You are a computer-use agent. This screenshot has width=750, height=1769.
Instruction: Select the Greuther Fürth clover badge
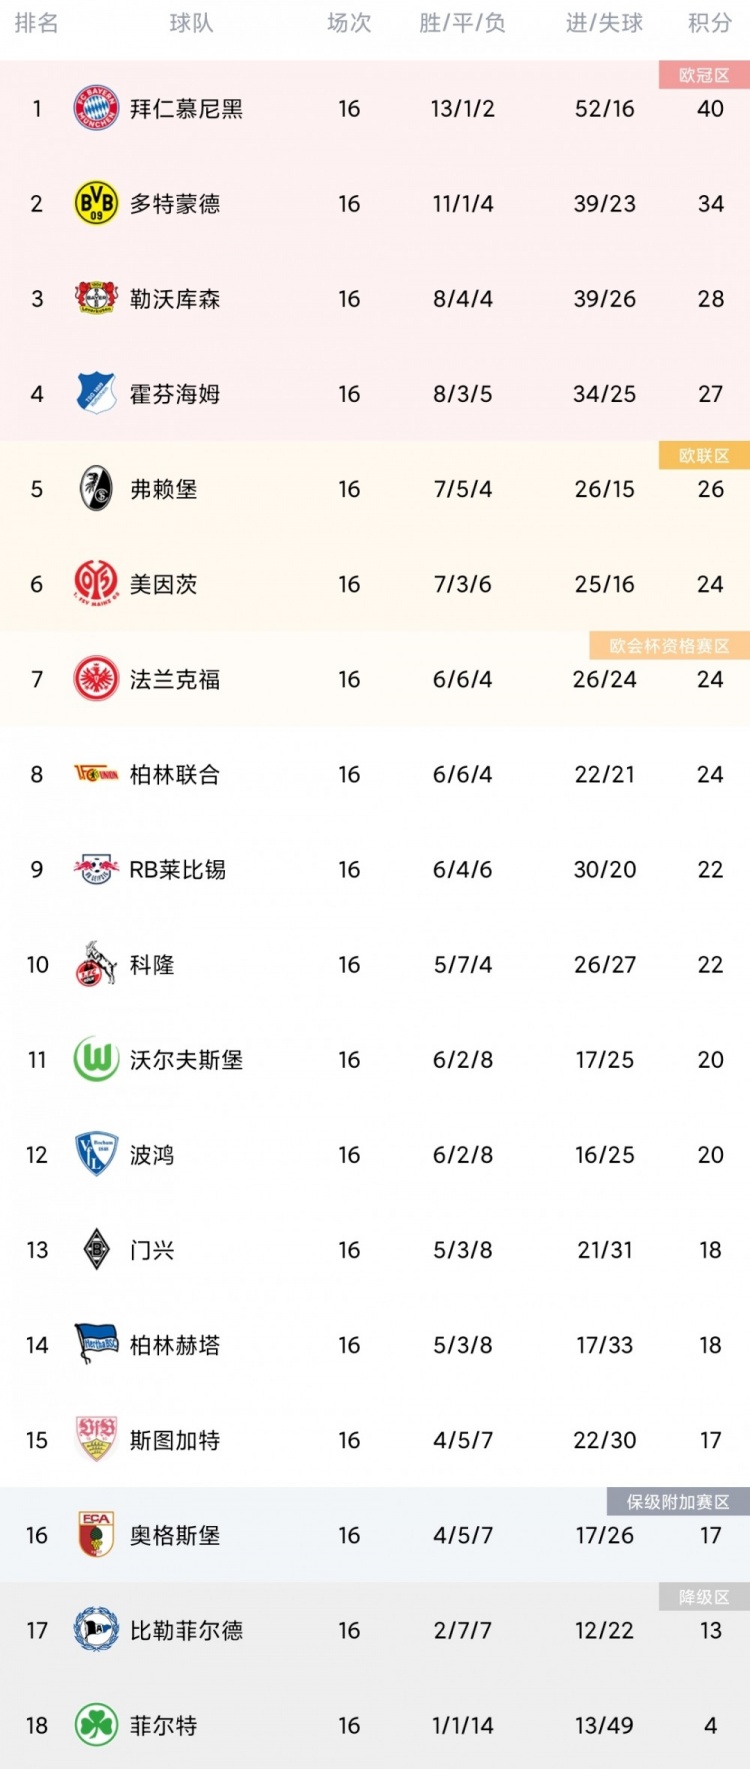96,1725
